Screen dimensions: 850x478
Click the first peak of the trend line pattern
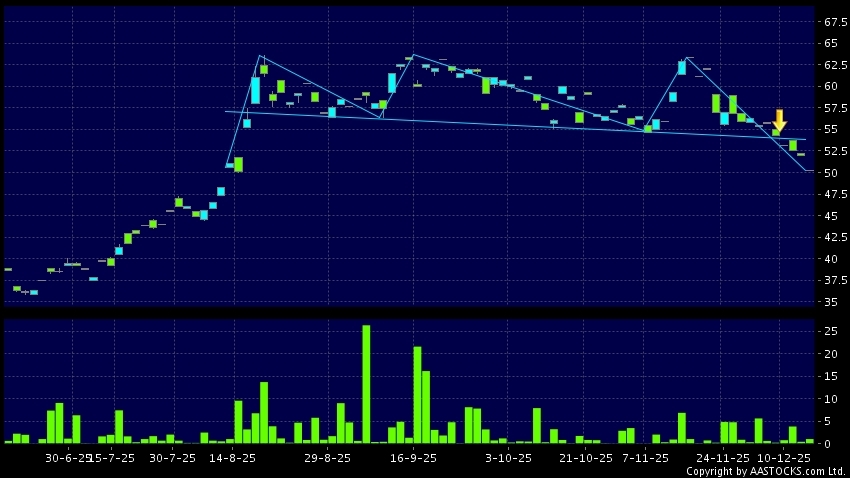pos(261,56)
